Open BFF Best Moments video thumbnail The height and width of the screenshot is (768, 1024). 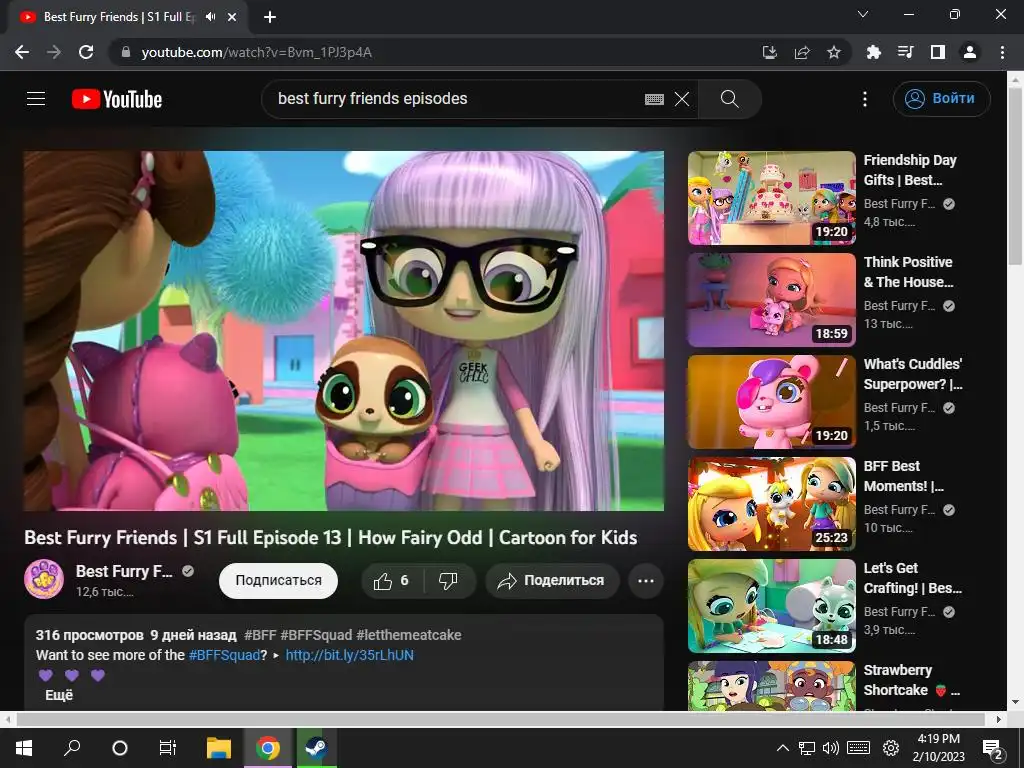[x=771, y=504]
